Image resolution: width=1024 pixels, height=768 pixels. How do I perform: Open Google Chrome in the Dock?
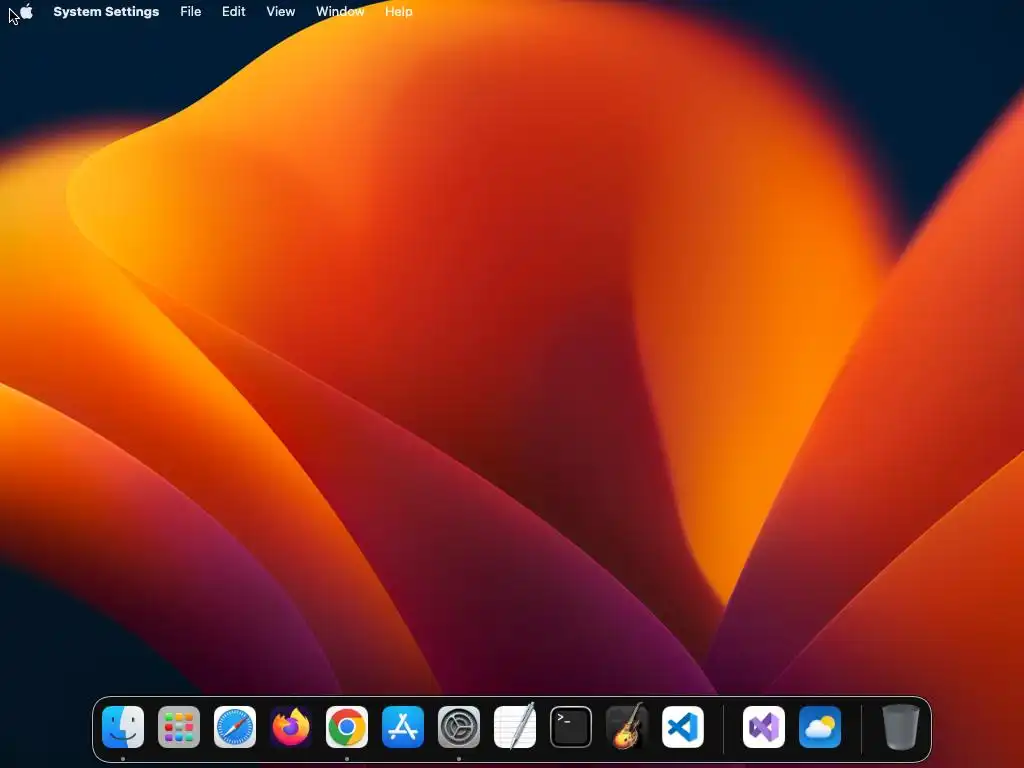(347, 727)
